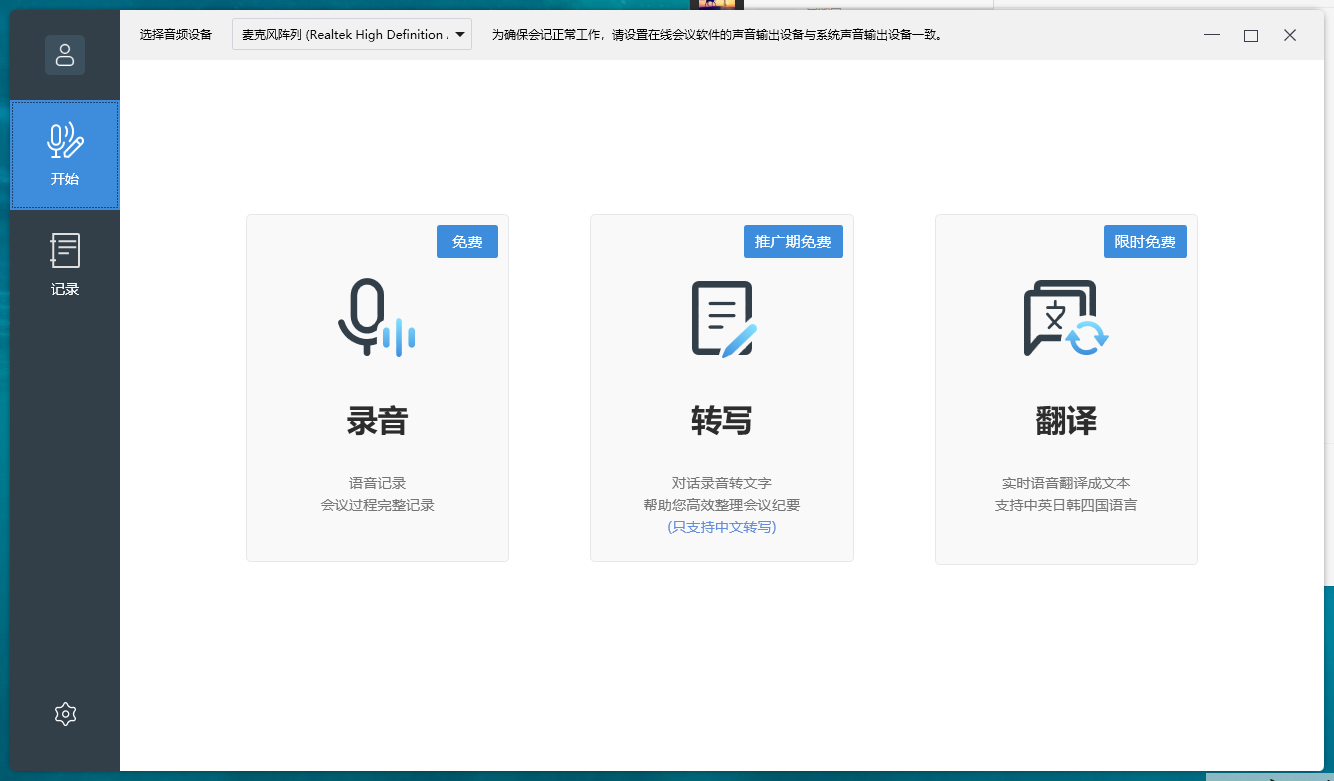Viewport: 1334px width, 781px height.
Task: Select the 开始 tab in the left navigation
Action: click(64, 155)
